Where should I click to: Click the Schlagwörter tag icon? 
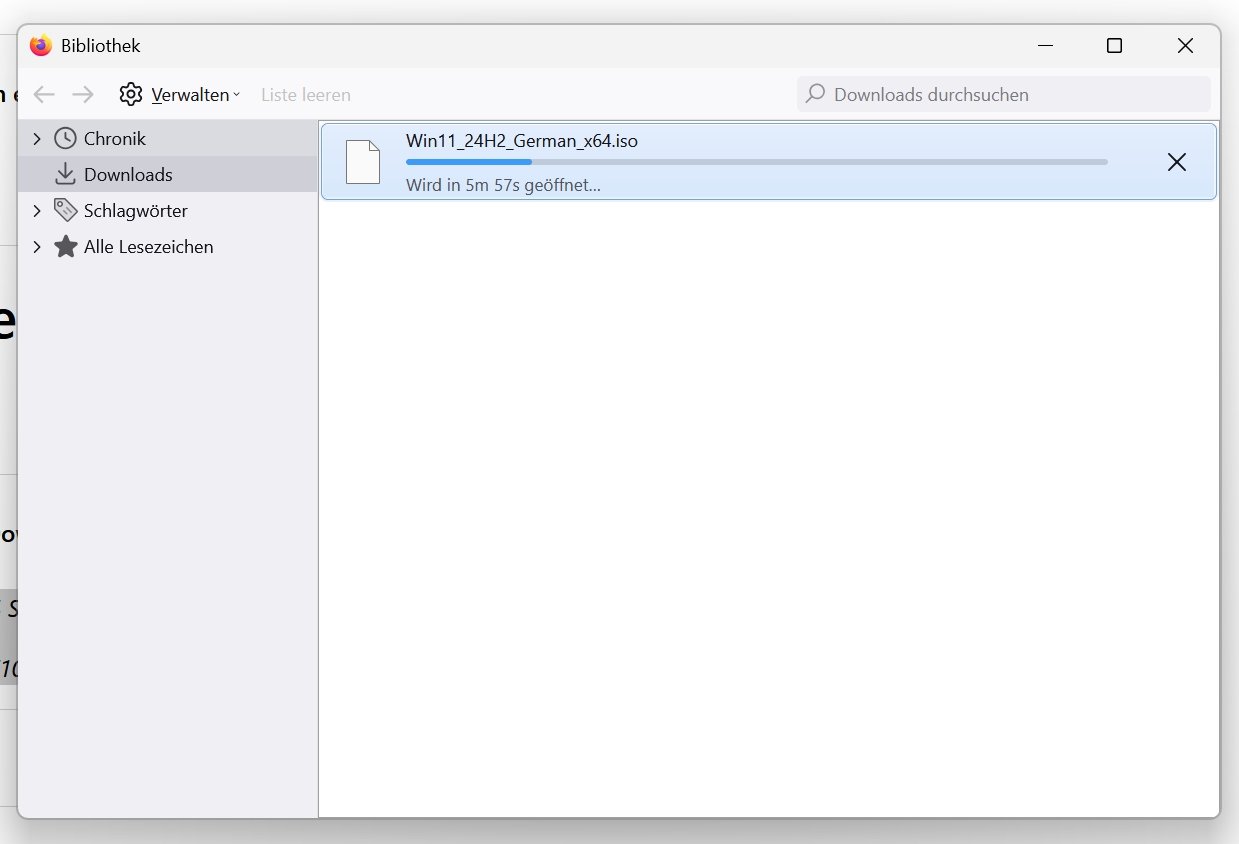coord(65,210)
